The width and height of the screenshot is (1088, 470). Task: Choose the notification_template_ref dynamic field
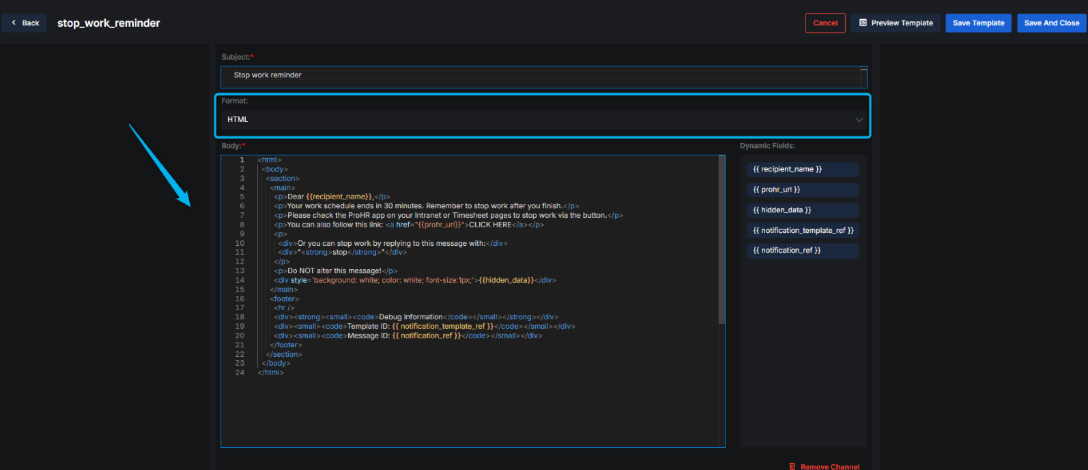803,230
